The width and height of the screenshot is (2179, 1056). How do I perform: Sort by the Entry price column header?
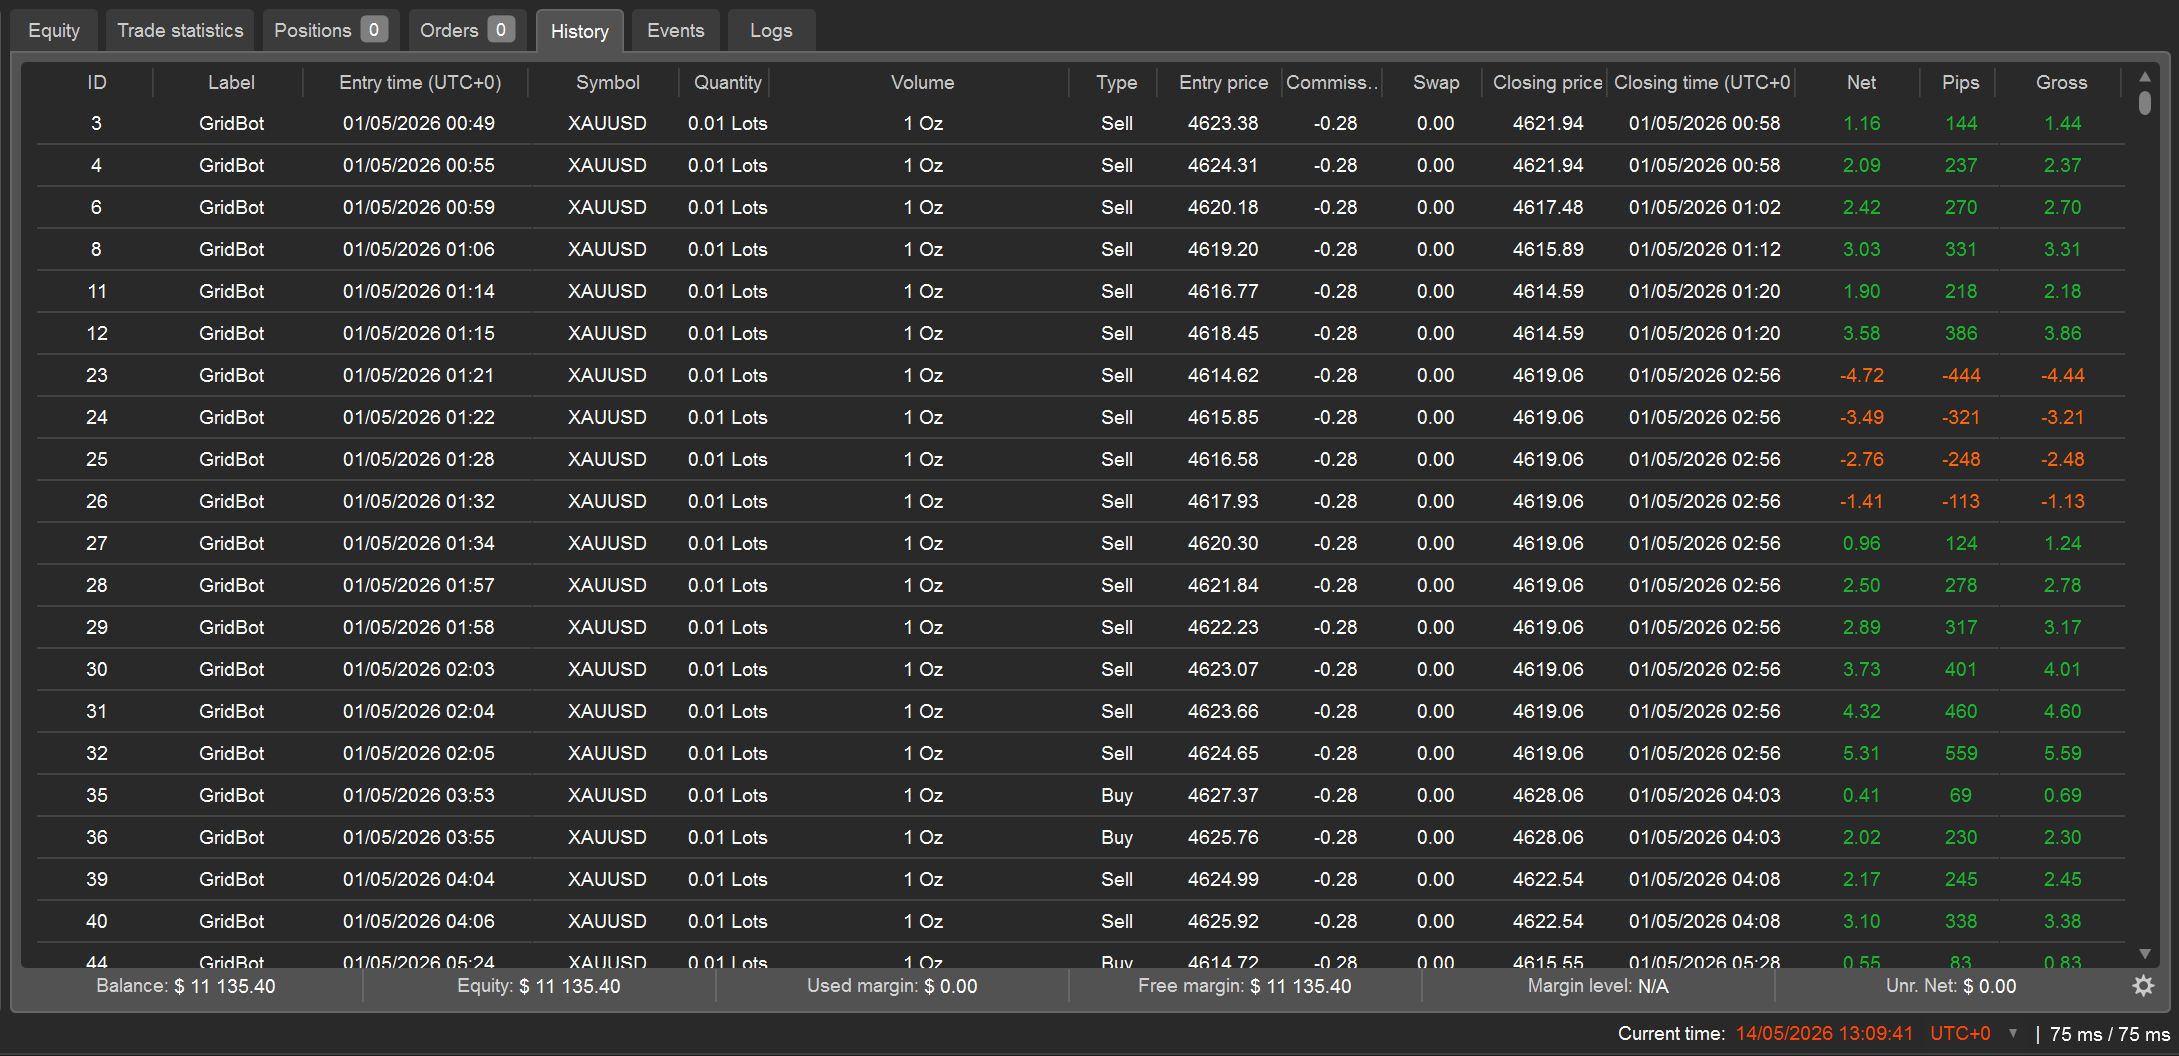click(1223, 83)
